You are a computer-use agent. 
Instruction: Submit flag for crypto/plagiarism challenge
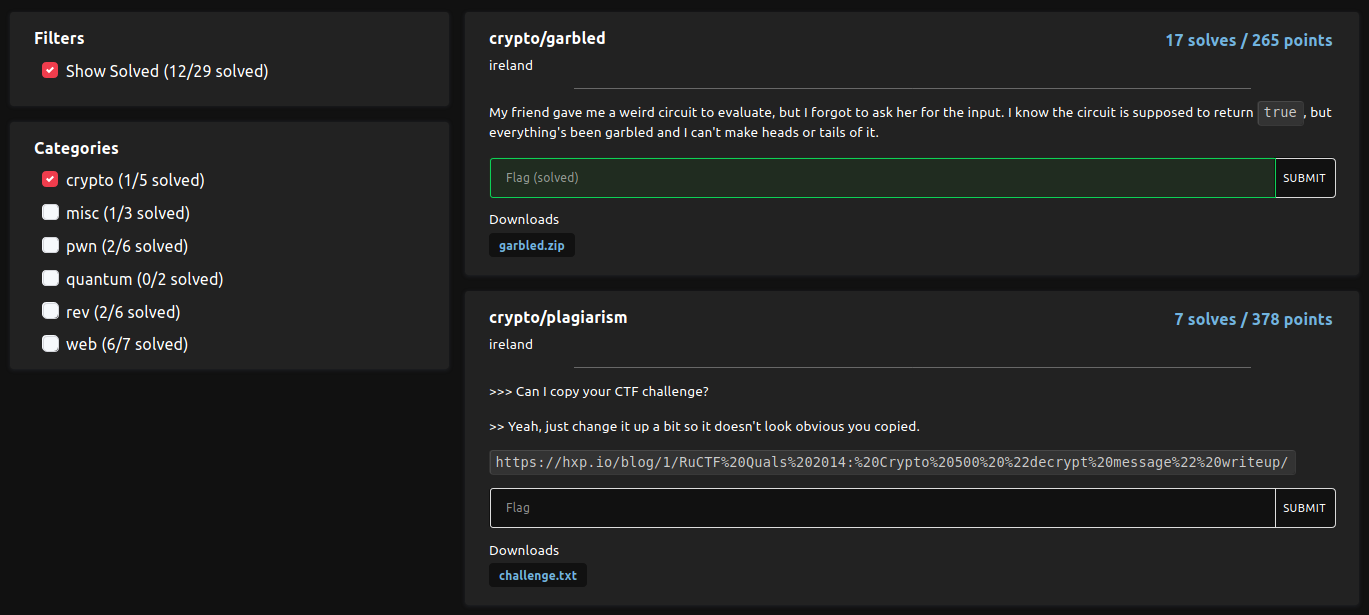click(x=1305, y=508)
